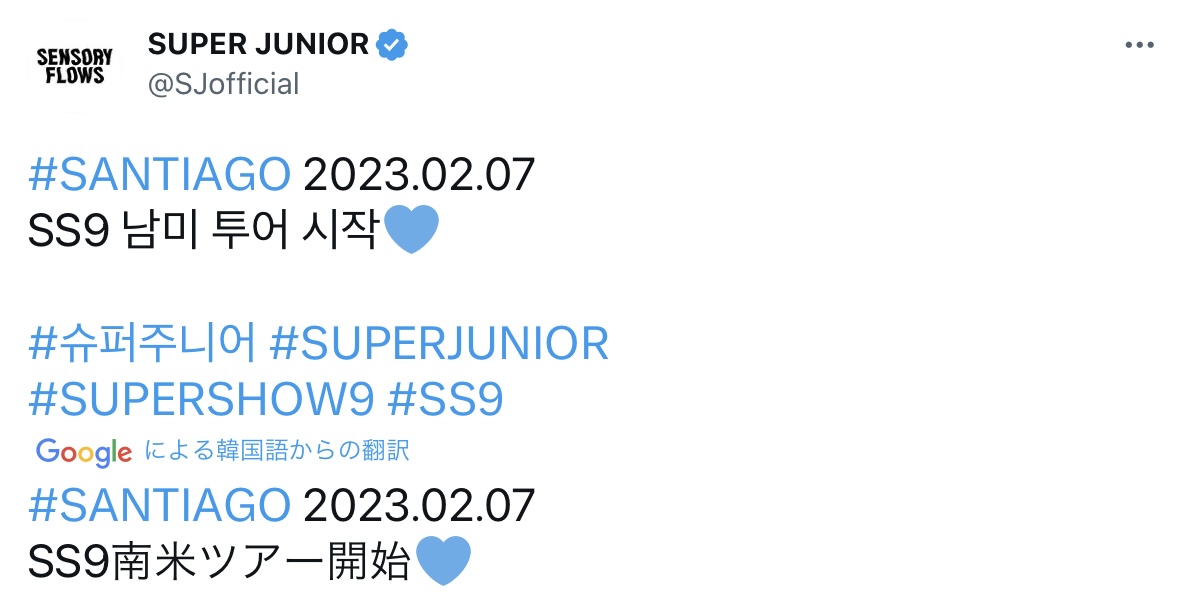Screen dimensions: 1184x606
Task: Select the date text 2023.02.07
Action: (x=422, y=176)
